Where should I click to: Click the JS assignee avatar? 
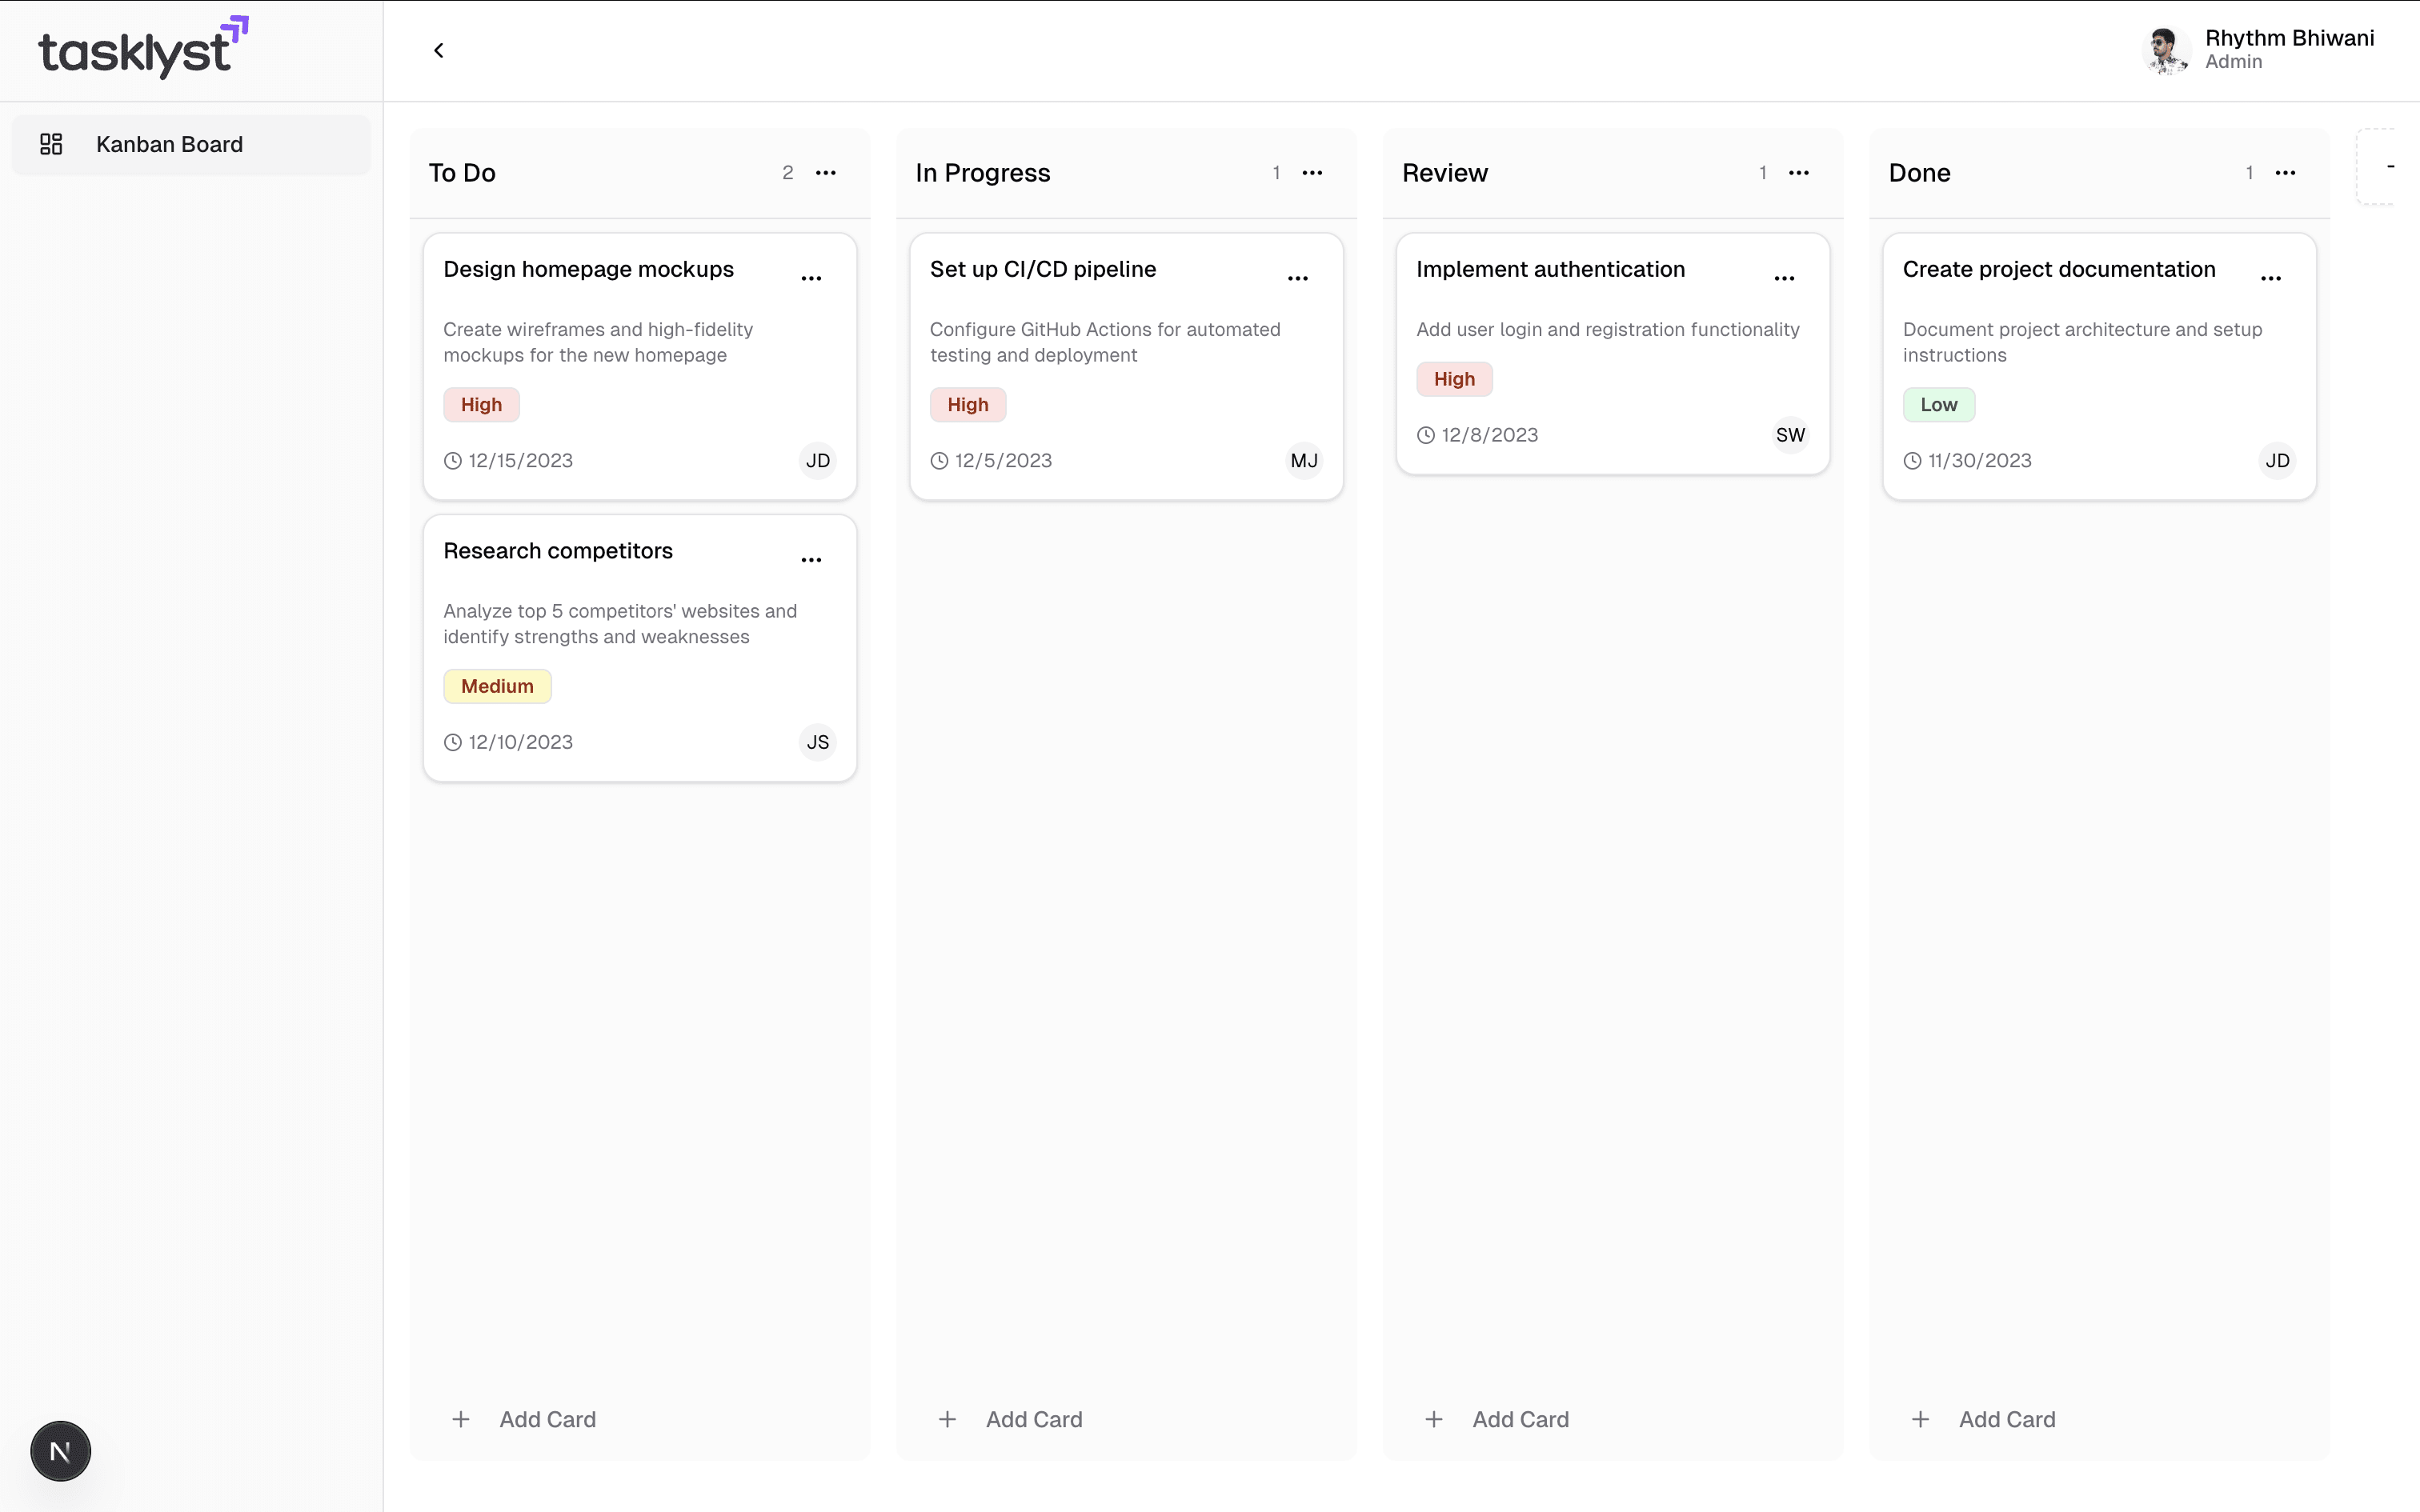[818, 742]
